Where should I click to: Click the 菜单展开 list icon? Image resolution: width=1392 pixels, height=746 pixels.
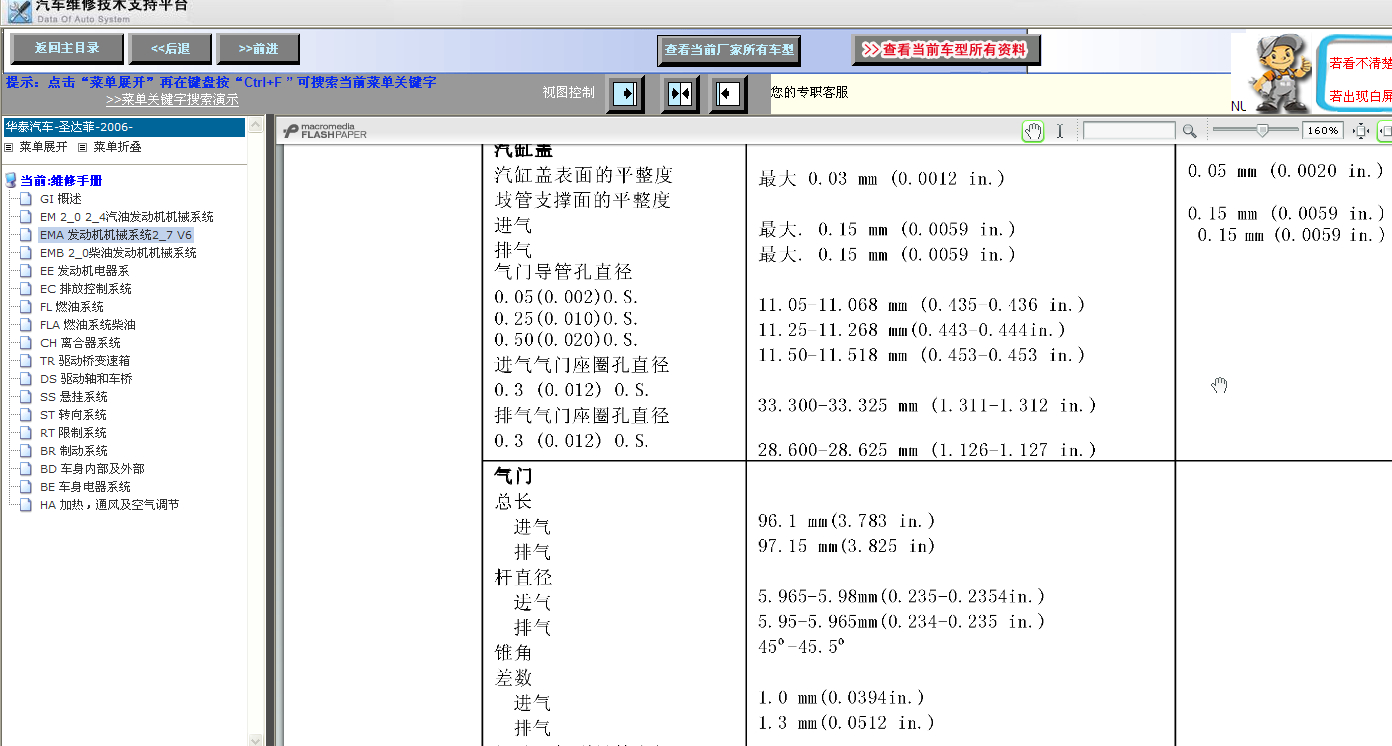click(9, 147)
